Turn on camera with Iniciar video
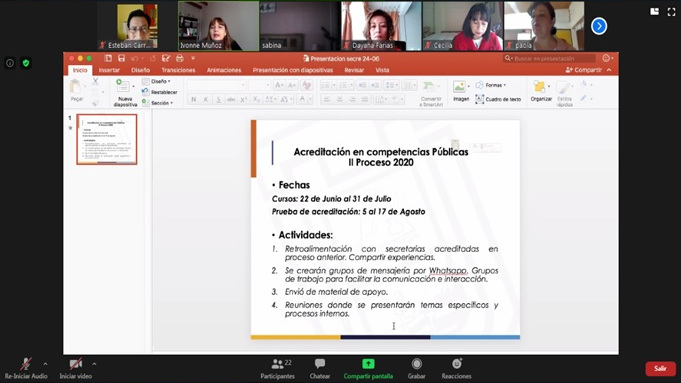 [76, 364]
